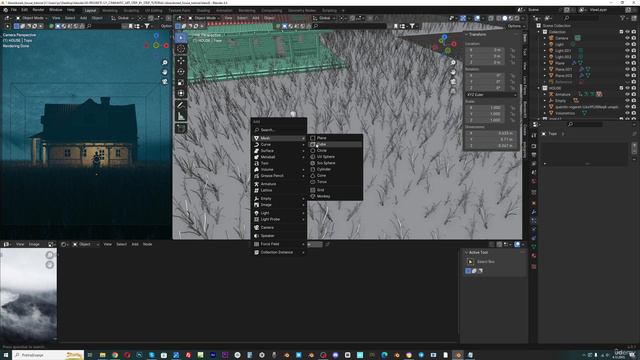Select the Cube mesh primitive
640x360 pixels.
click(x=335, y=144)
